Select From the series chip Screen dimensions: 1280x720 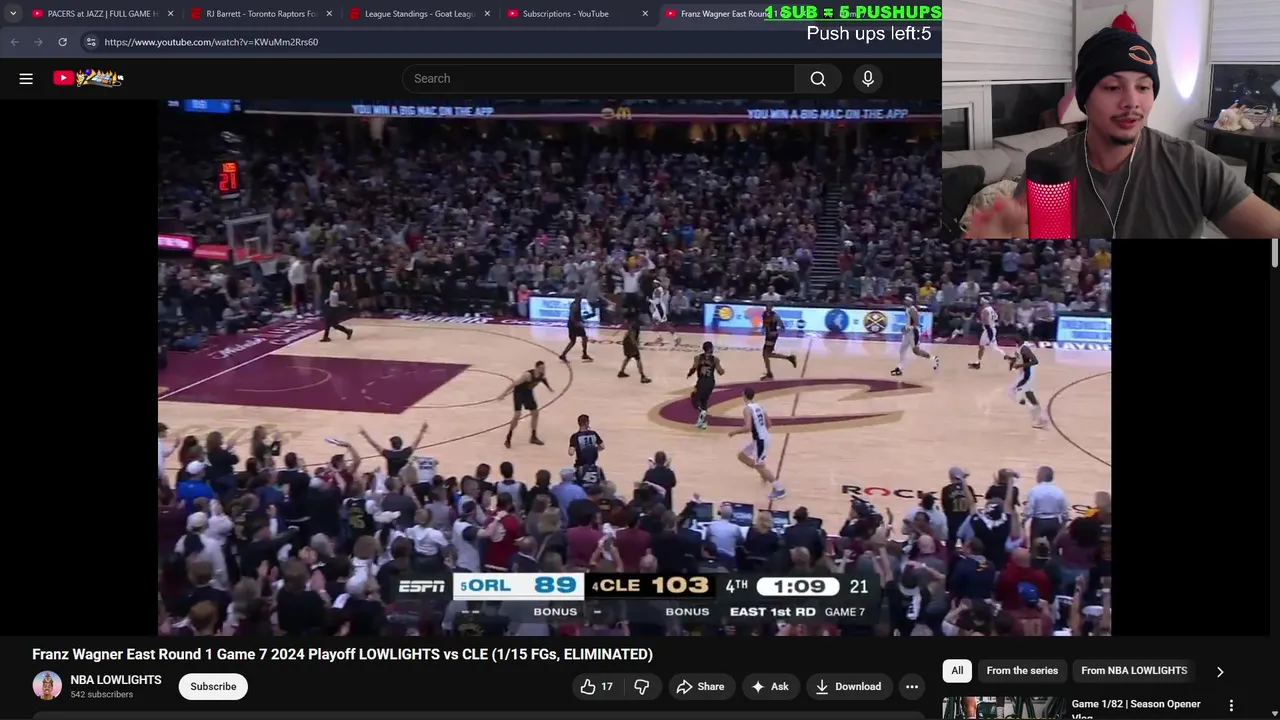pos(1022,671)
